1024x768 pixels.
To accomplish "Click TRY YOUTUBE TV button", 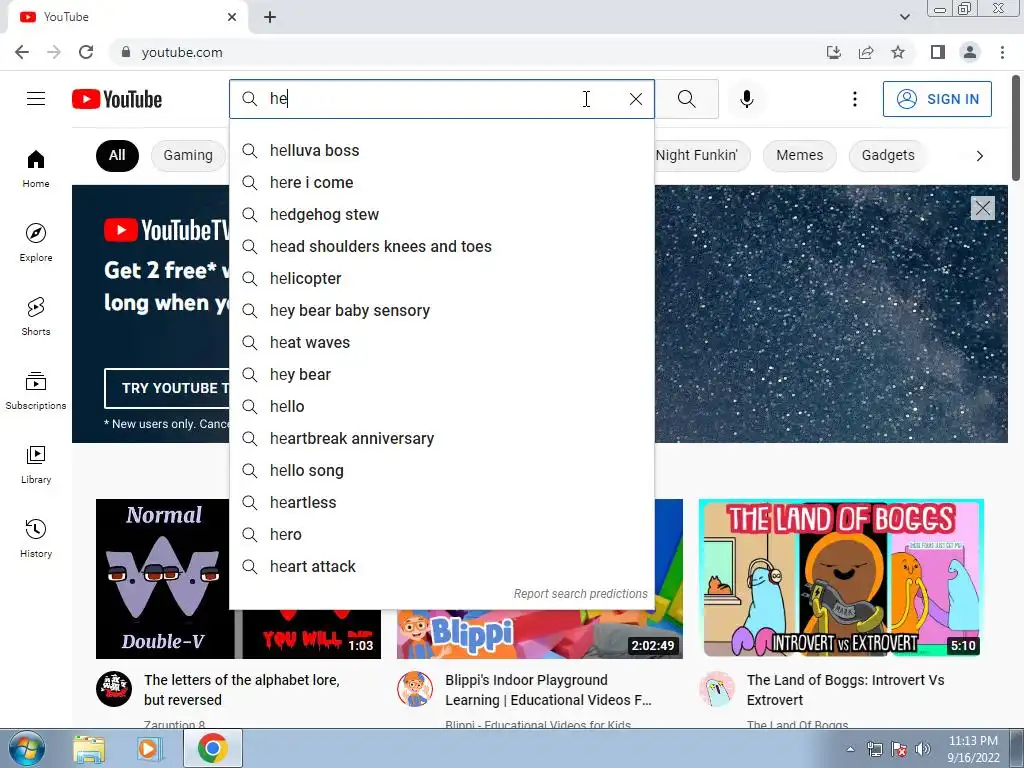I will click(167, 388).
